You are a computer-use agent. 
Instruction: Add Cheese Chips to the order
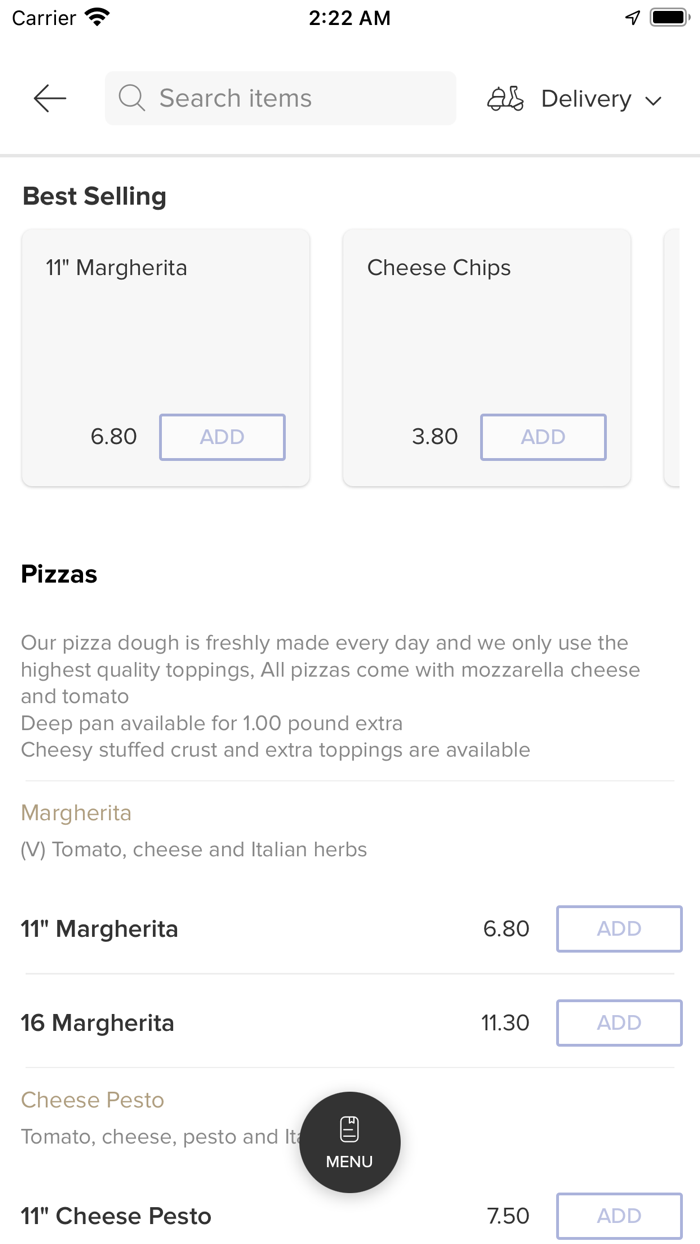pyautogui.click(x=543, y=437)
